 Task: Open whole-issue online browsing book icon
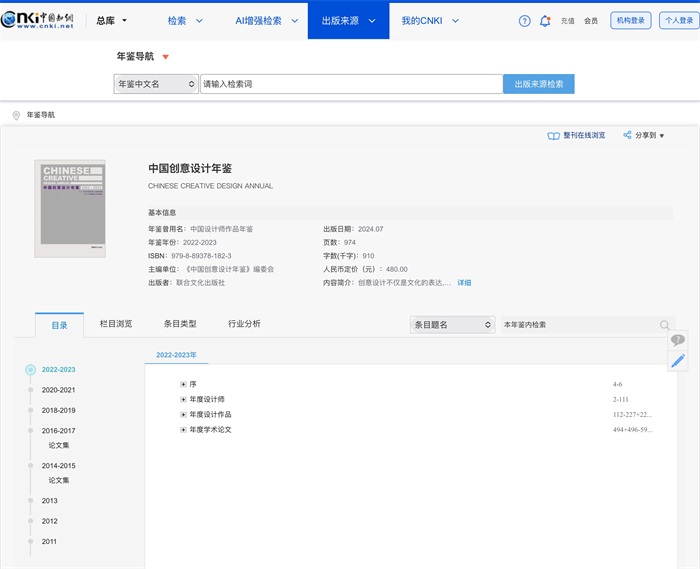[554, 135]
